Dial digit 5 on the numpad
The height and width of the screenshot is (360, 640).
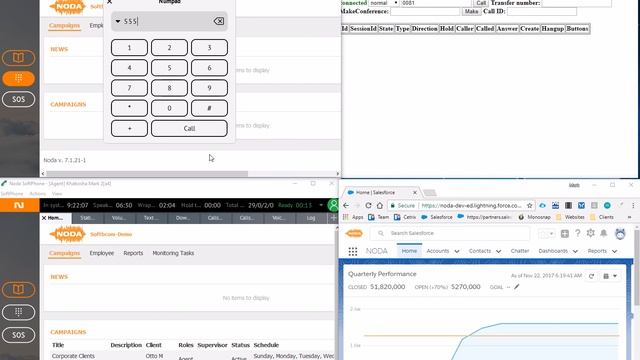click(169, 68)
